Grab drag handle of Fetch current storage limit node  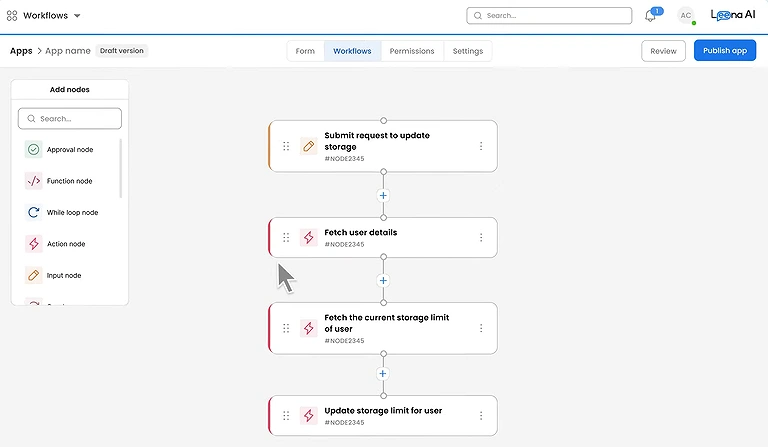(286, 328)
